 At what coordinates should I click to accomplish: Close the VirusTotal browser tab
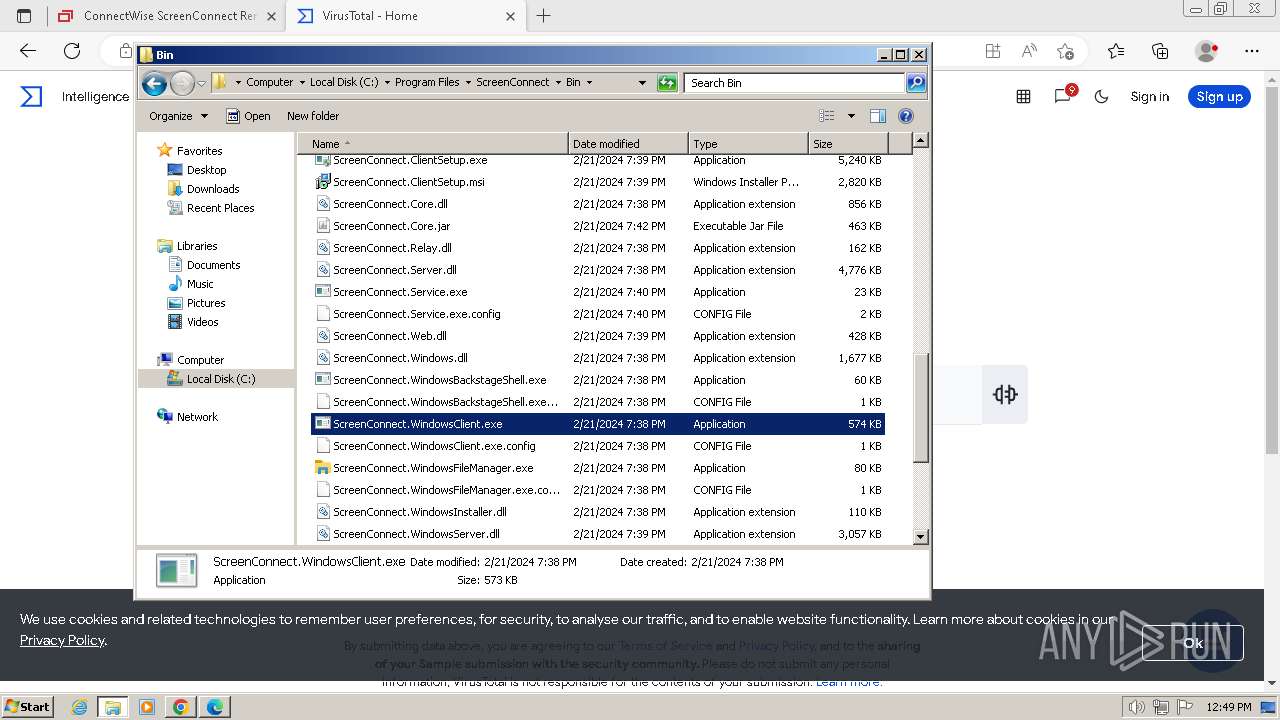point(510,16)
